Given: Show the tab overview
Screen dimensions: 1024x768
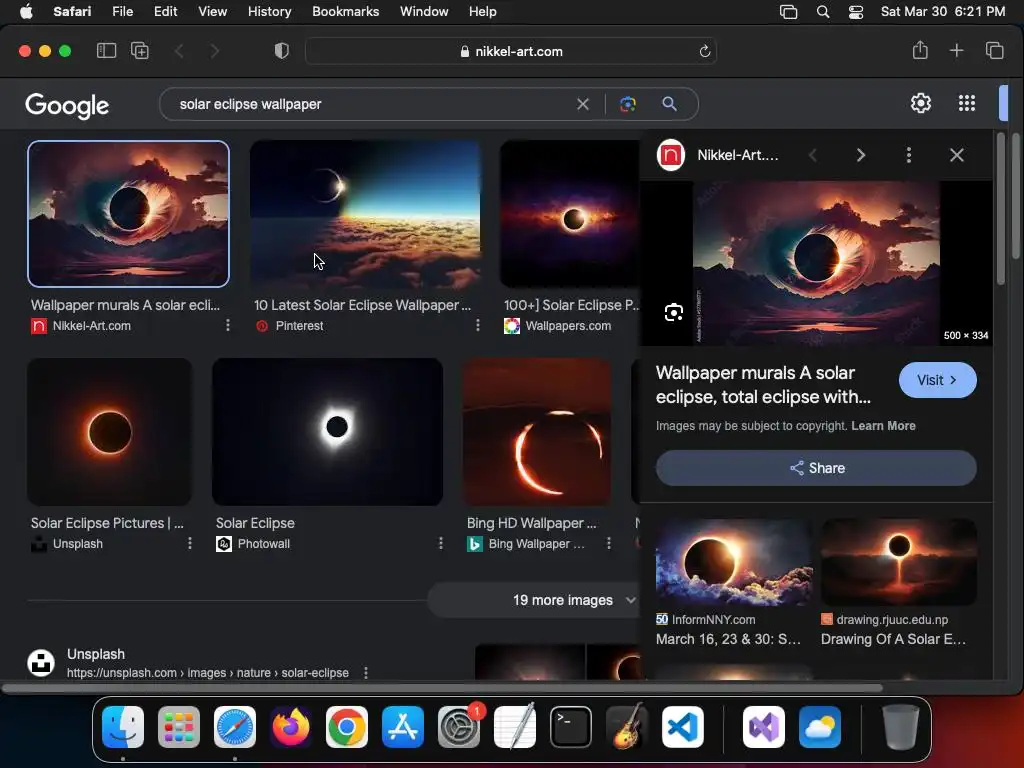Looking at the screenshot, I should (x=995, y=50).
